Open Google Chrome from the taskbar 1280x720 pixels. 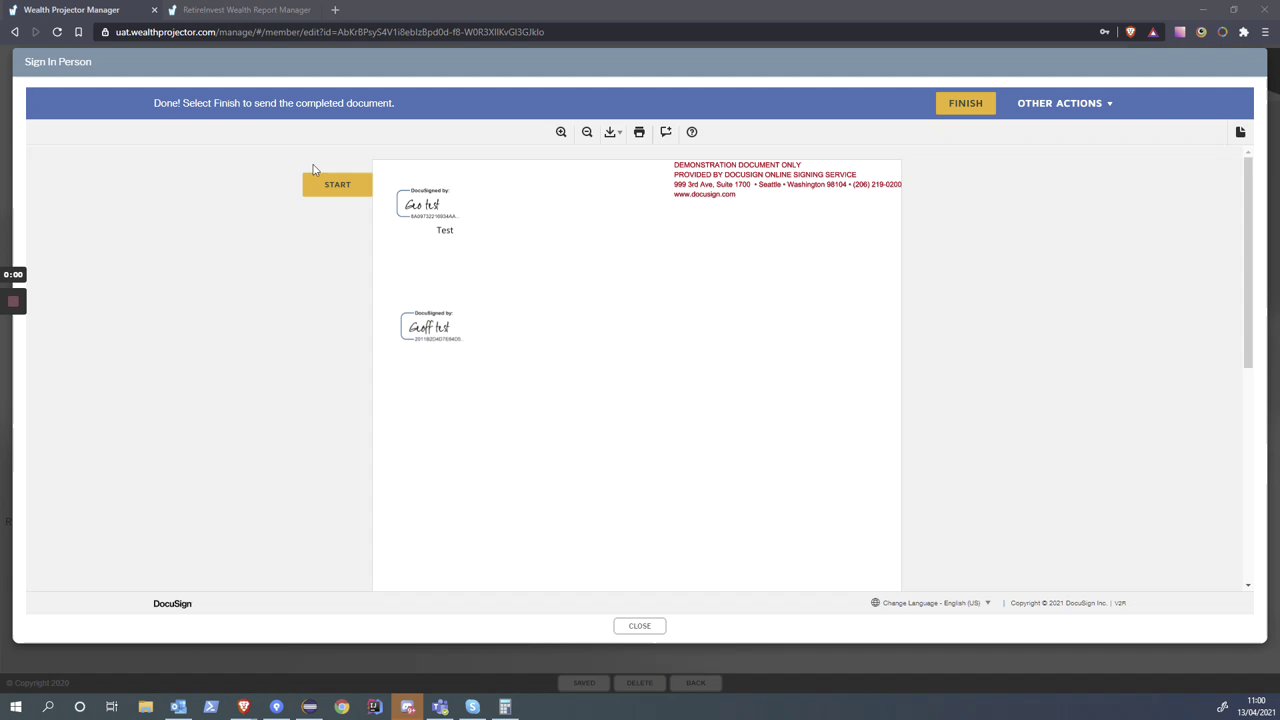click(x=342, y=707)
